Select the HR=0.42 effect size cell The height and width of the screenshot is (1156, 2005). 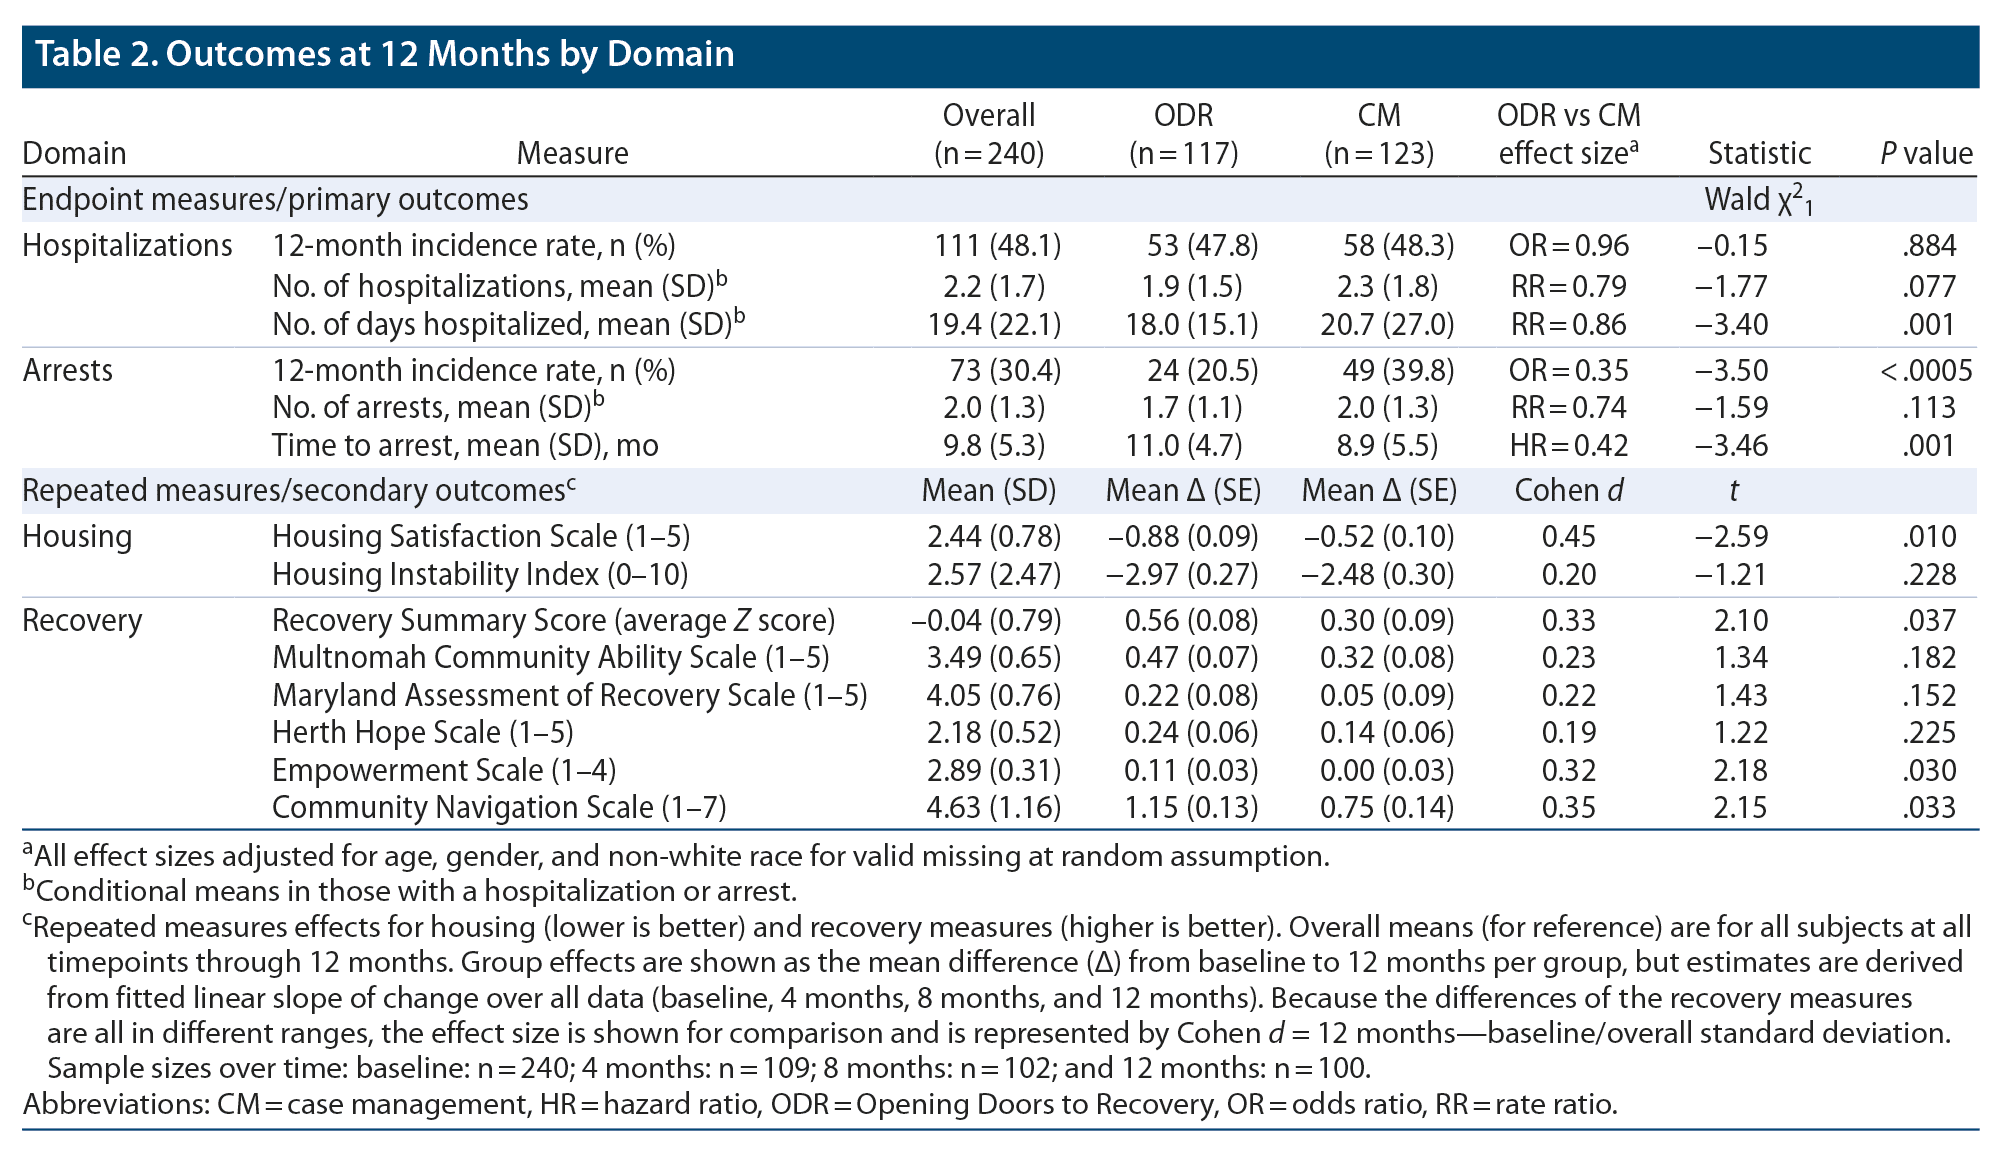[x=1568, y=446]
